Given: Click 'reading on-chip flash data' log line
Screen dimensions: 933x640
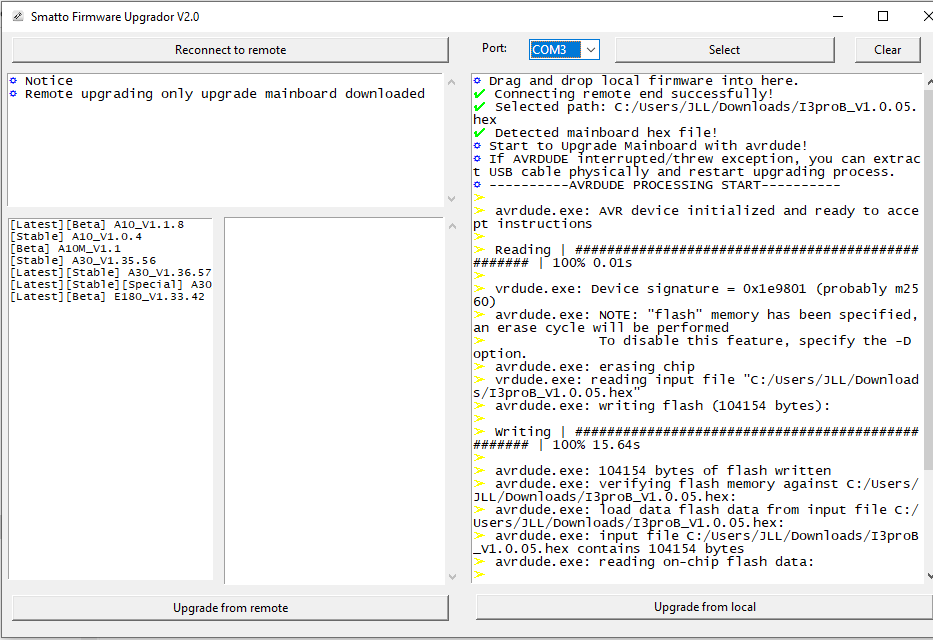Looking at the screenshot, I should point(654,561).
